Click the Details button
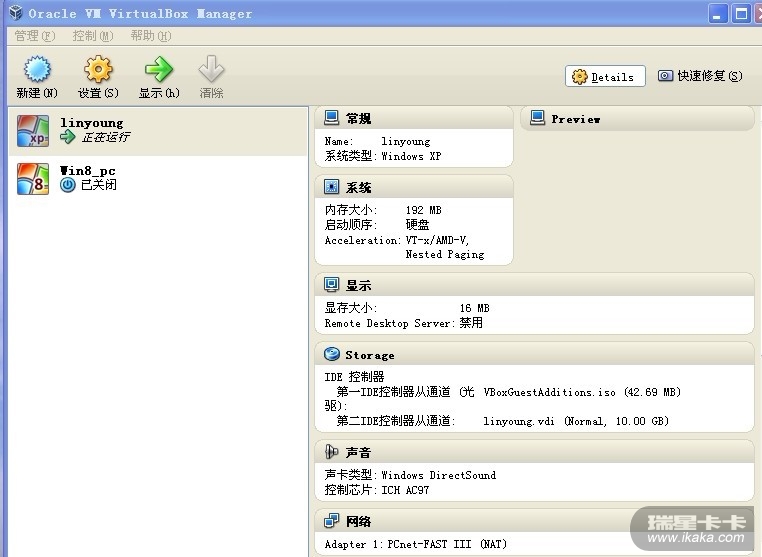This screenshot has height=557, width=762. (x=605, y=76)
